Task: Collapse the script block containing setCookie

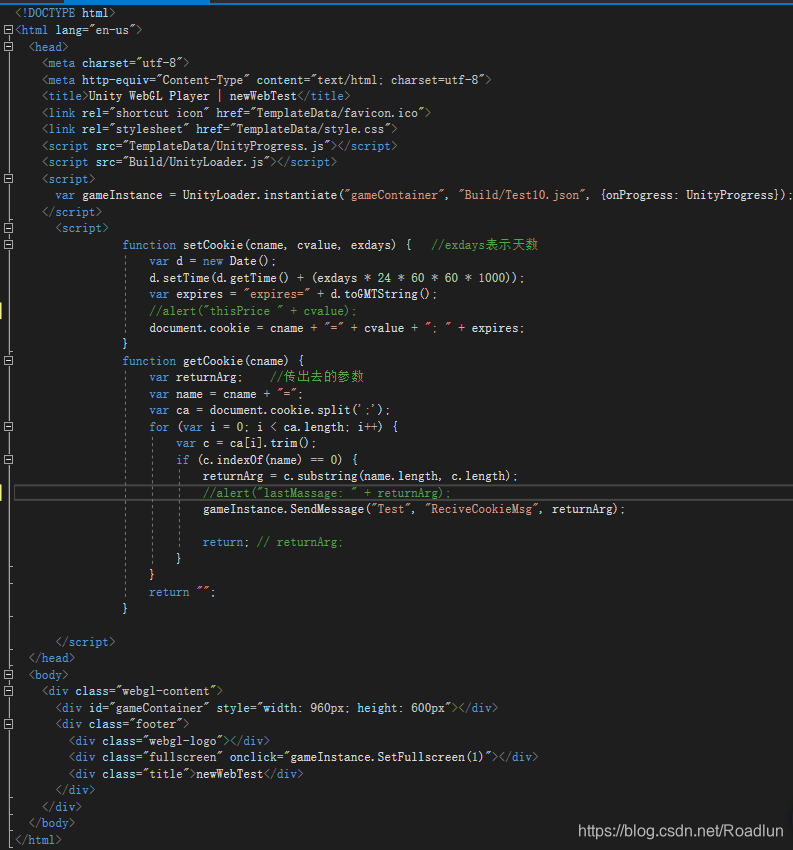Action: [x=8, y=228]
